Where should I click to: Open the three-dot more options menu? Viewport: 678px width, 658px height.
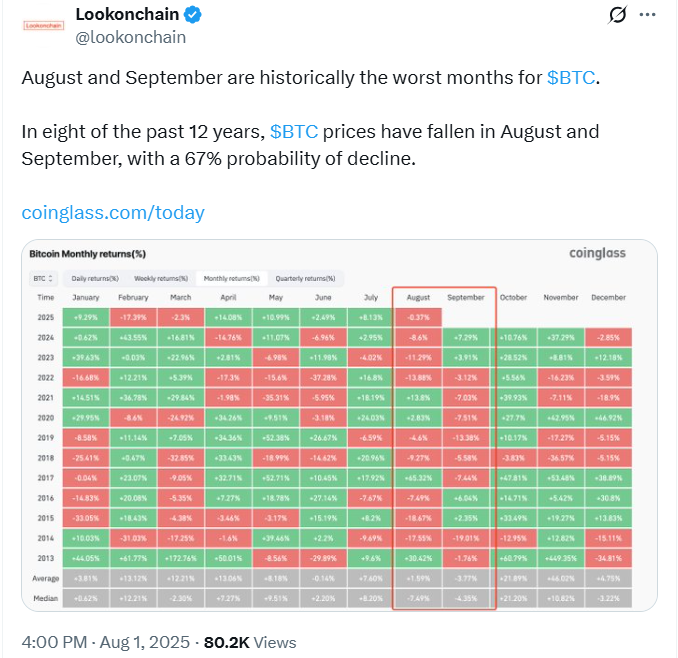(647, 15)
